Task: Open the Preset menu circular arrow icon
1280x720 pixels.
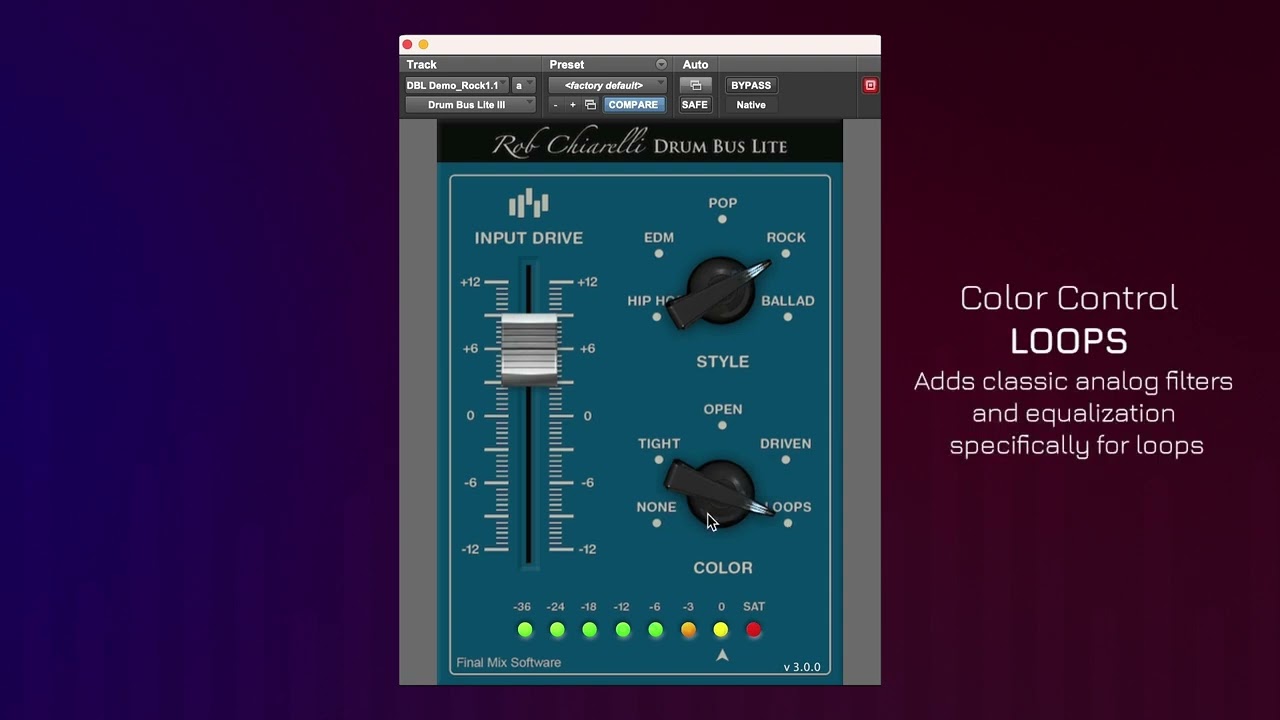Action: coord(661,64)
